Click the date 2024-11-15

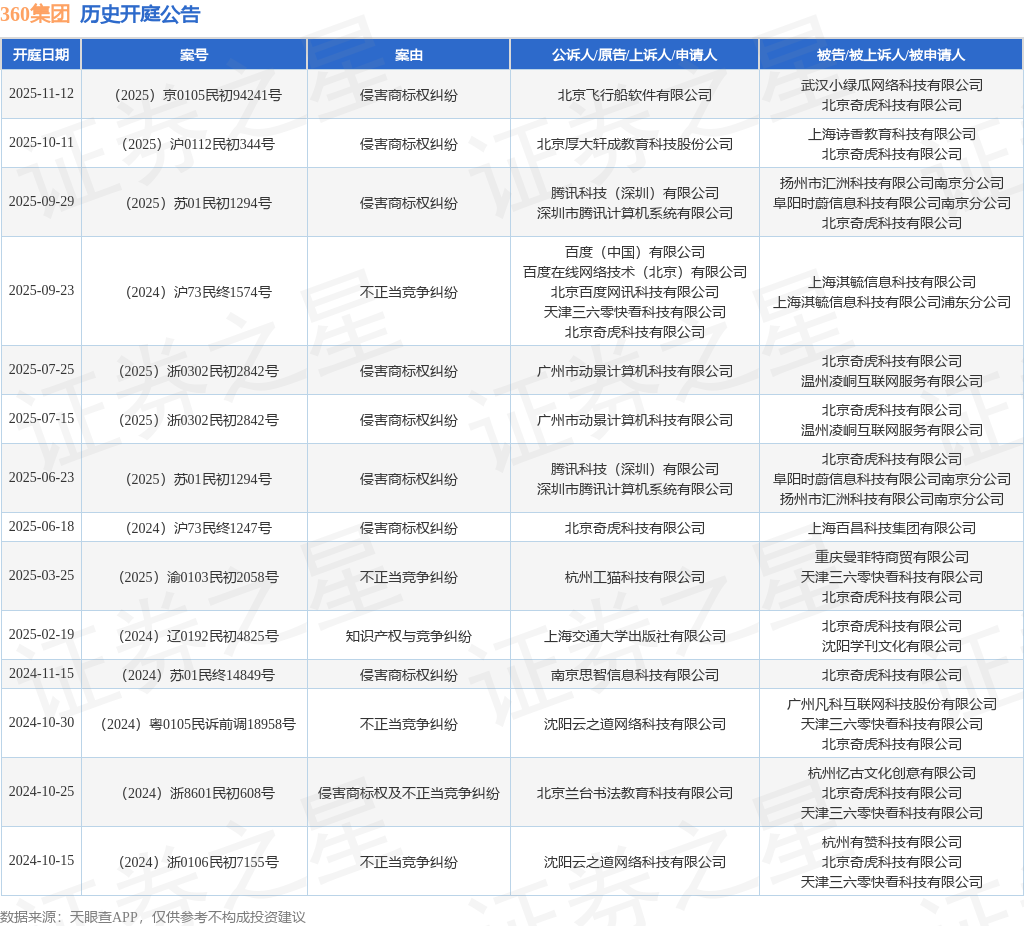click(41, 673)
